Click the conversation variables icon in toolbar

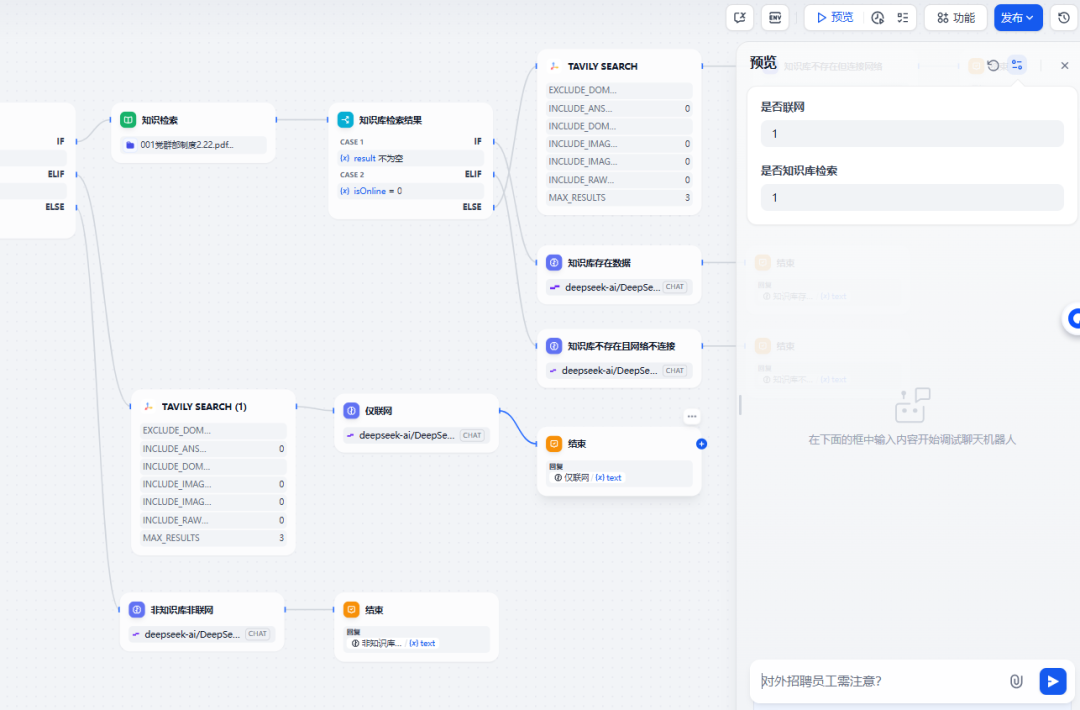click(x=740, y=17)
